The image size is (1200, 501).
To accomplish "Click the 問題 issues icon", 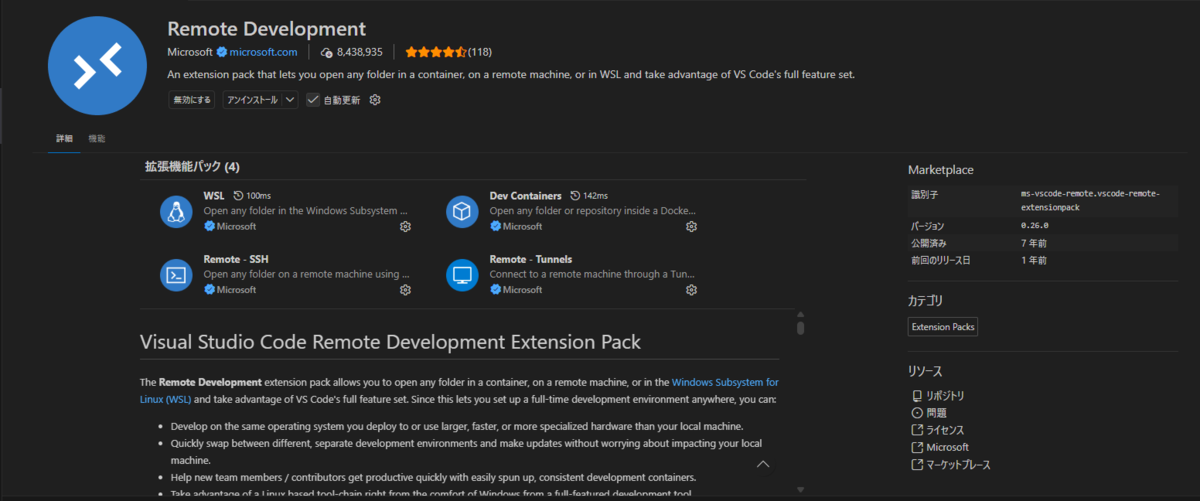I will click(917, 413).
